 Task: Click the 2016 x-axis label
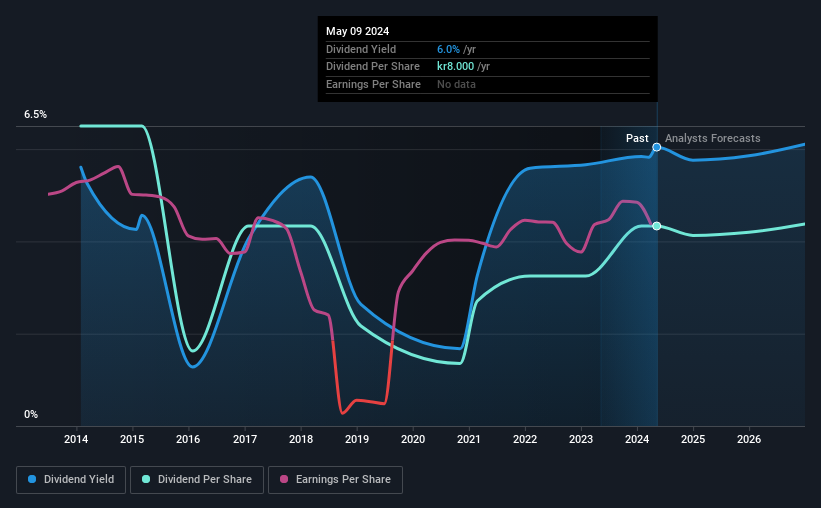click(188, 439)
